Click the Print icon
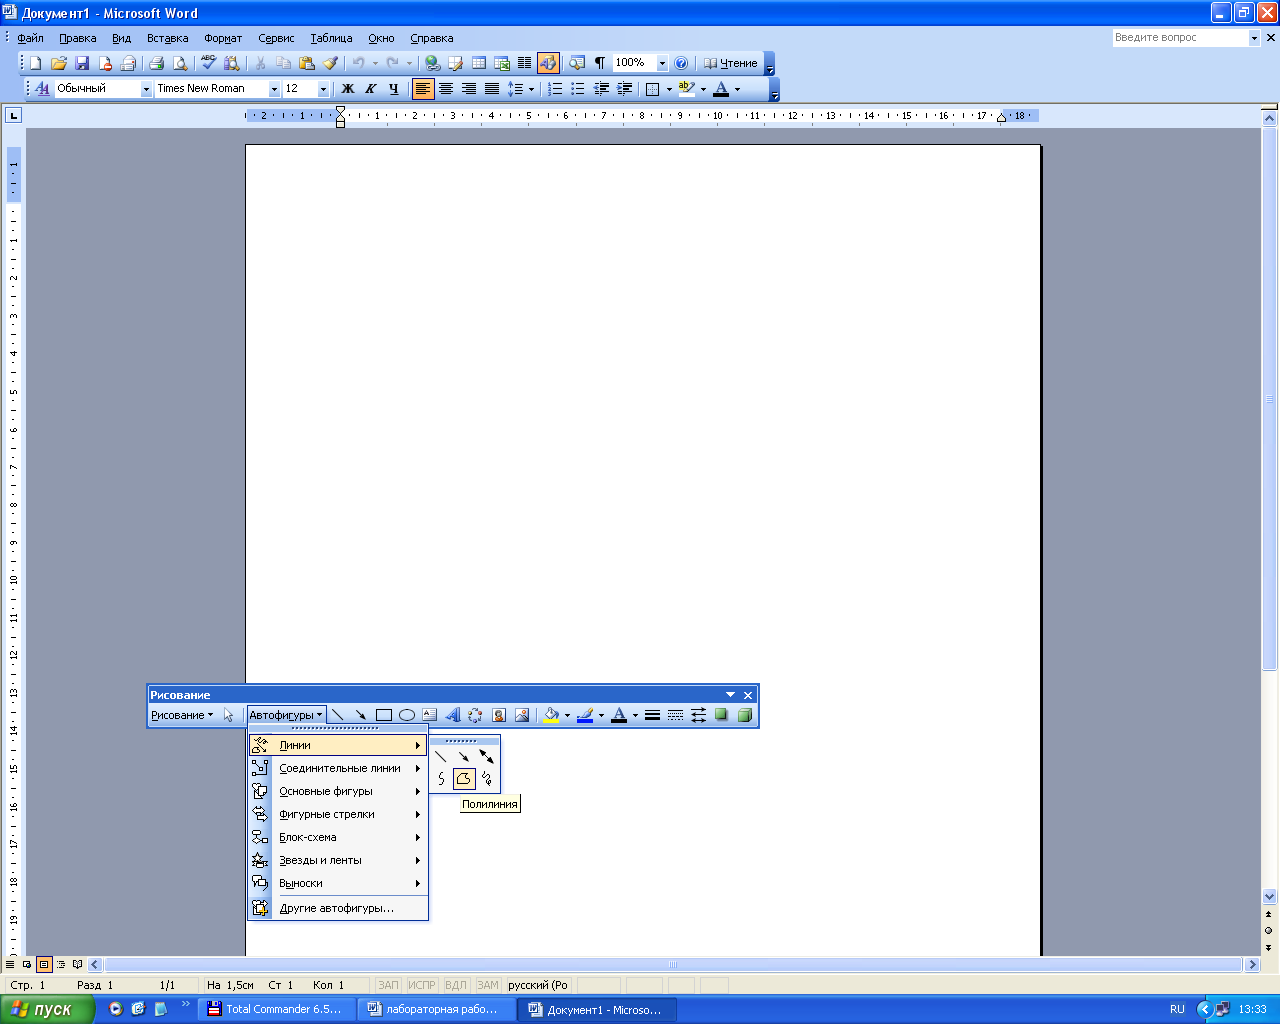The image size is (1280, 1024). click(156, 63)
